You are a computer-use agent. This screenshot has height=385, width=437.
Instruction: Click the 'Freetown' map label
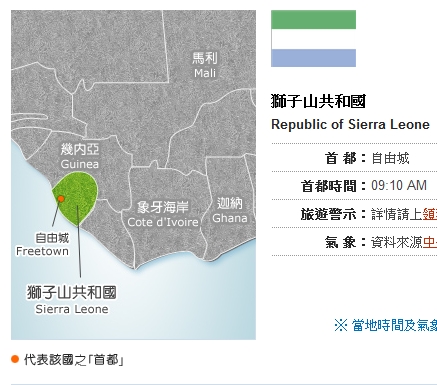(x=42, y=251)
